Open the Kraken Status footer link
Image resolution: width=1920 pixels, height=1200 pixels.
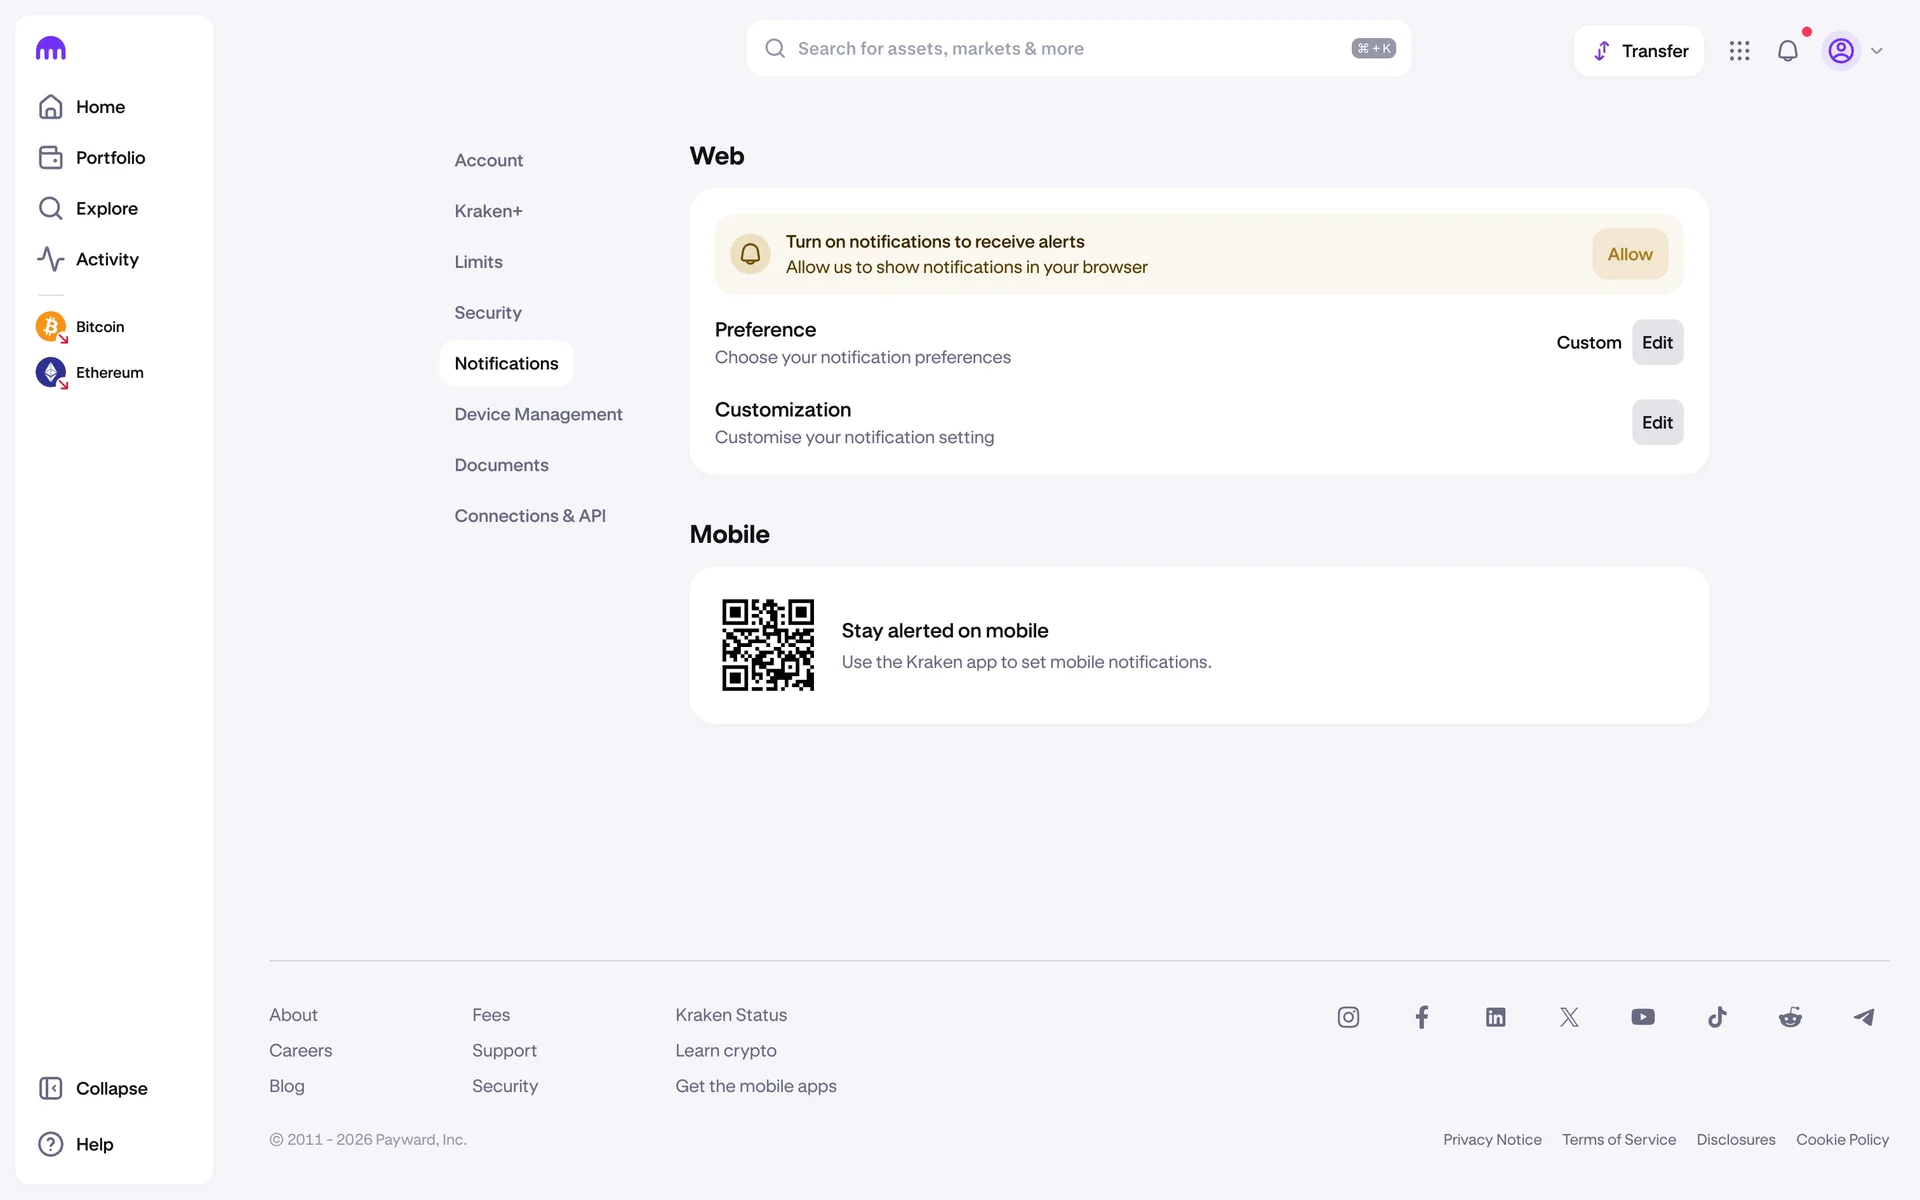[731, 1014]
